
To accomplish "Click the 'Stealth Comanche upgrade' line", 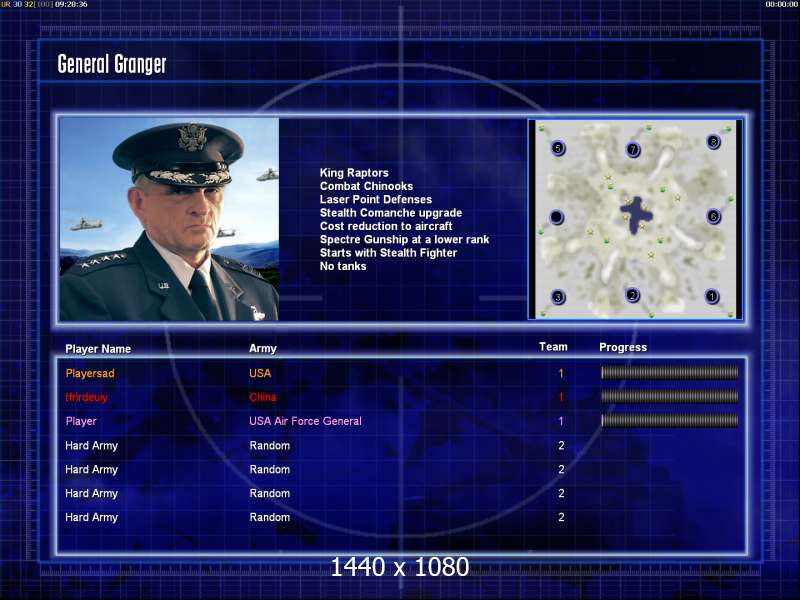I will click(x=391, y=213).
